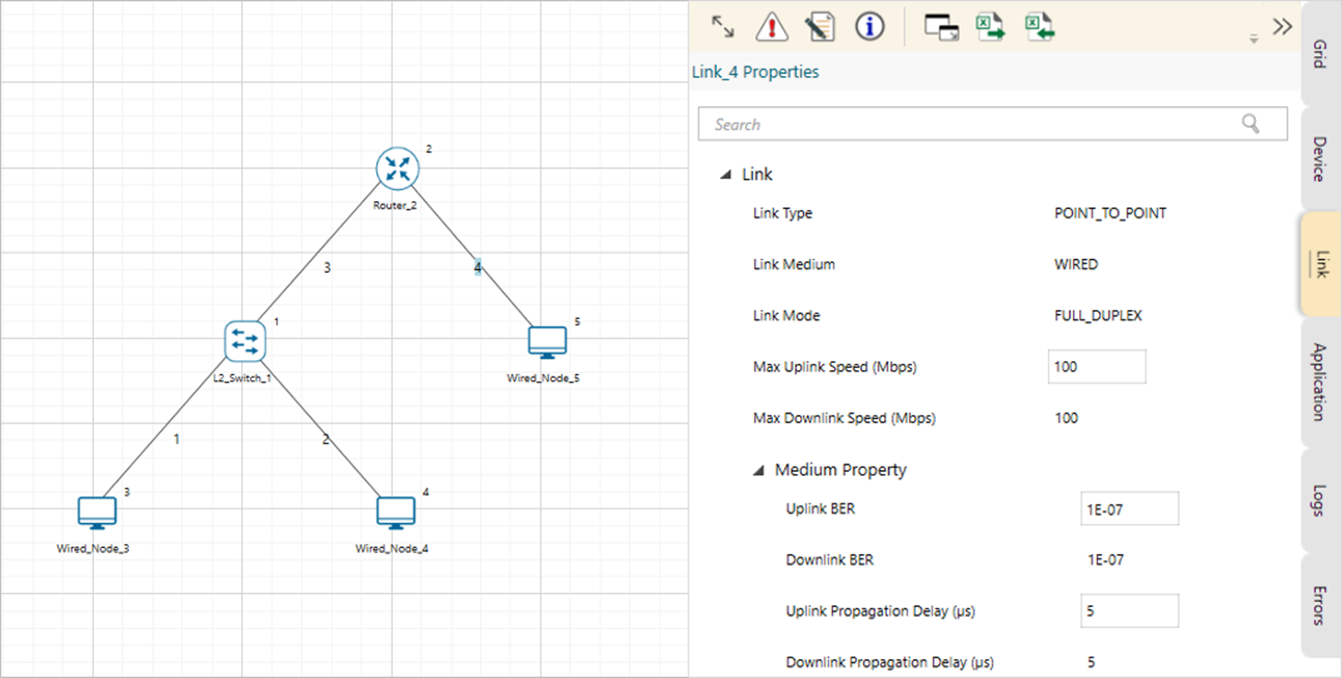Click the Uplink BER input box

click(1130, 509)
